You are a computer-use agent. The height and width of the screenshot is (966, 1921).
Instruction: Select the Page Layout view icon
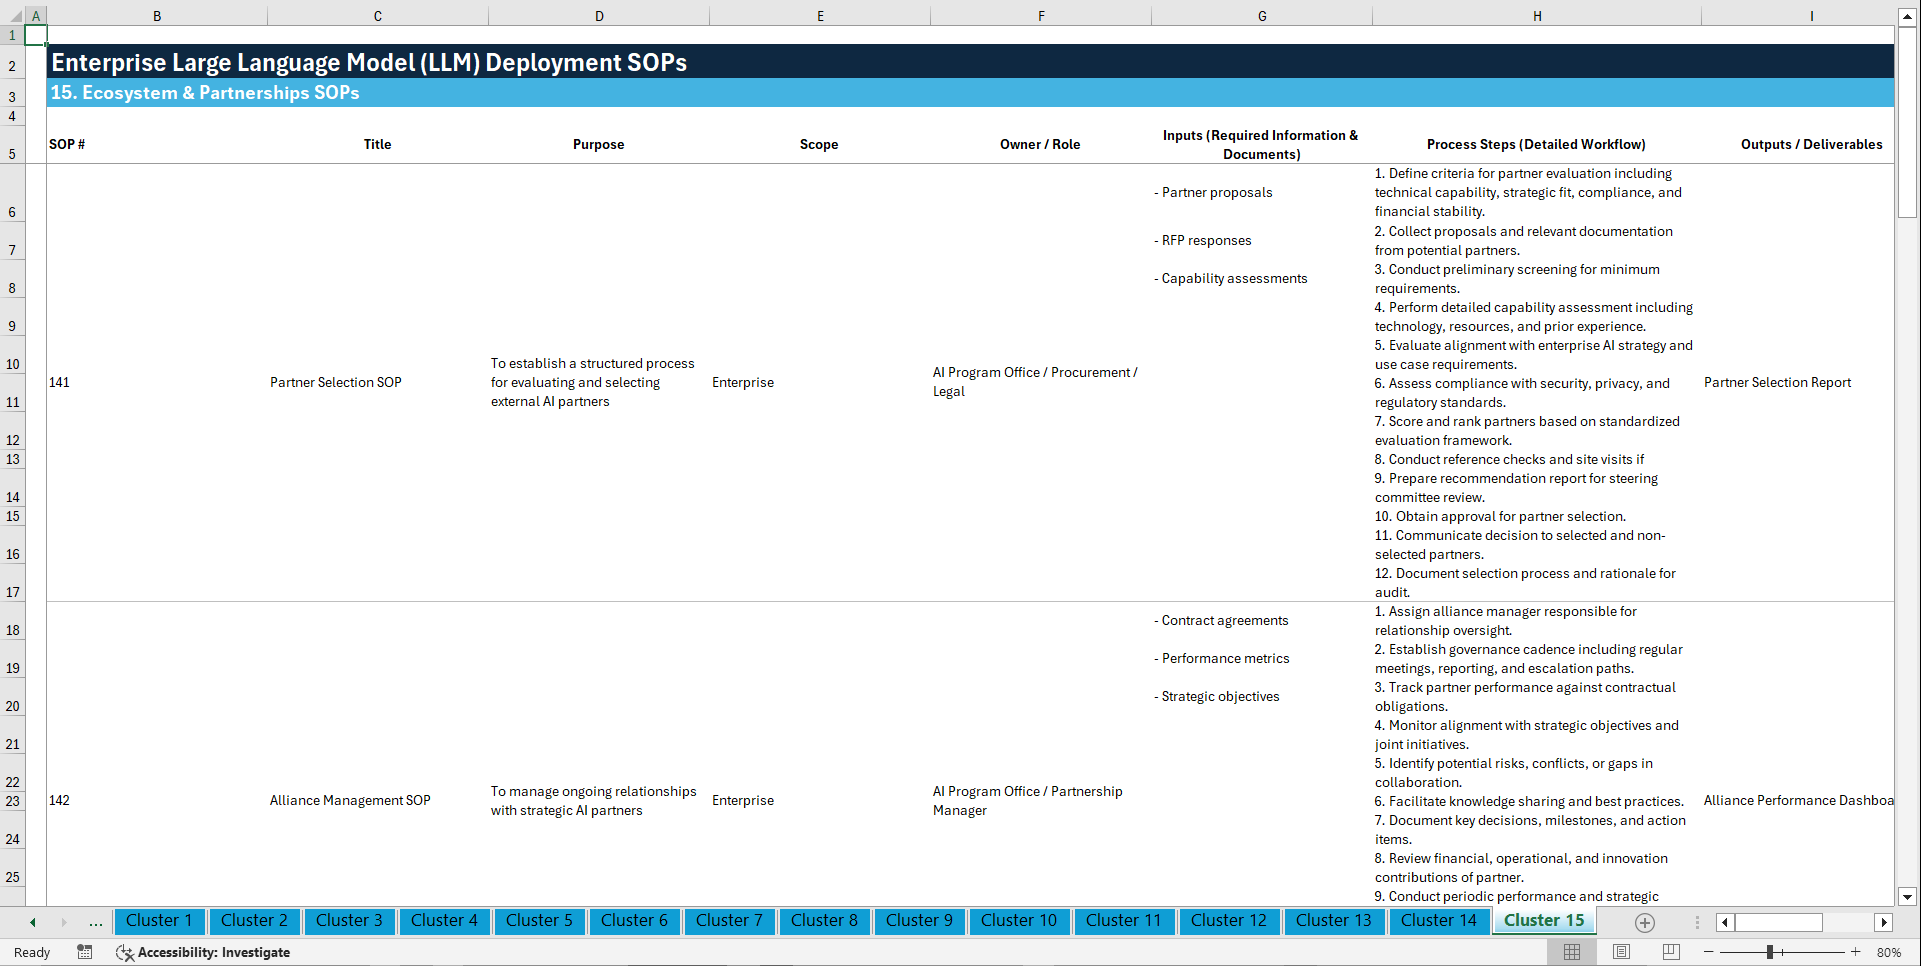[1621, 951]
